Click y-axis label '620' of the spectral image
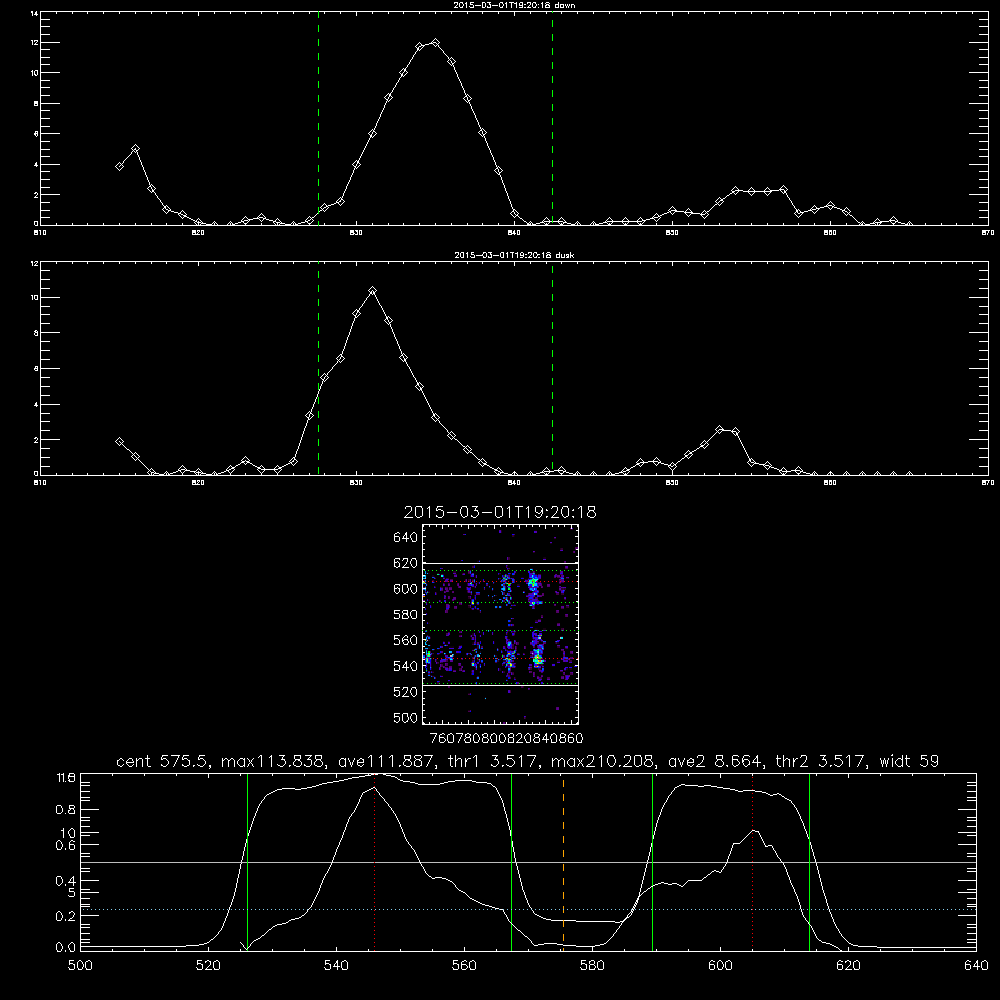This screenshot has height=1000, width=1000. 406,563
